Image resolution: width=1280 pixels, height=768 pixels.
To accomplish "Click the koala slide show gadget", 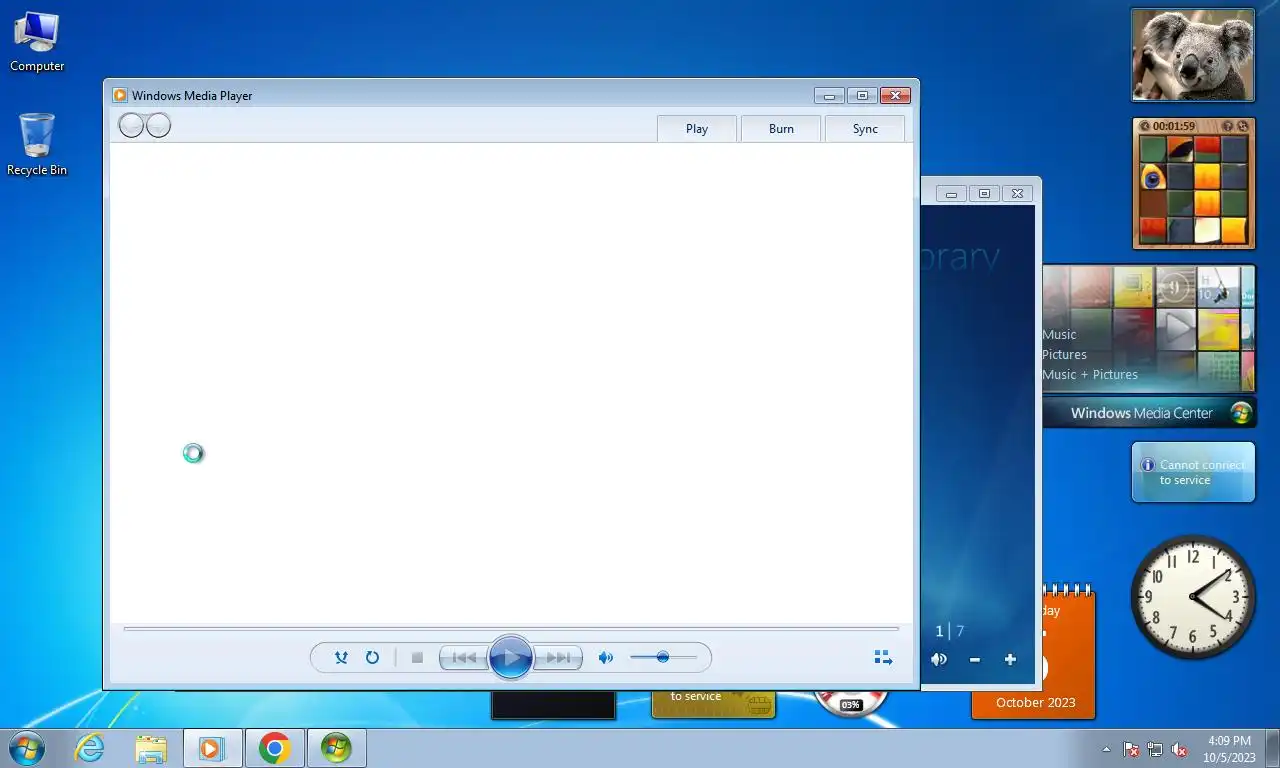I will click(x=1193, y=55).
